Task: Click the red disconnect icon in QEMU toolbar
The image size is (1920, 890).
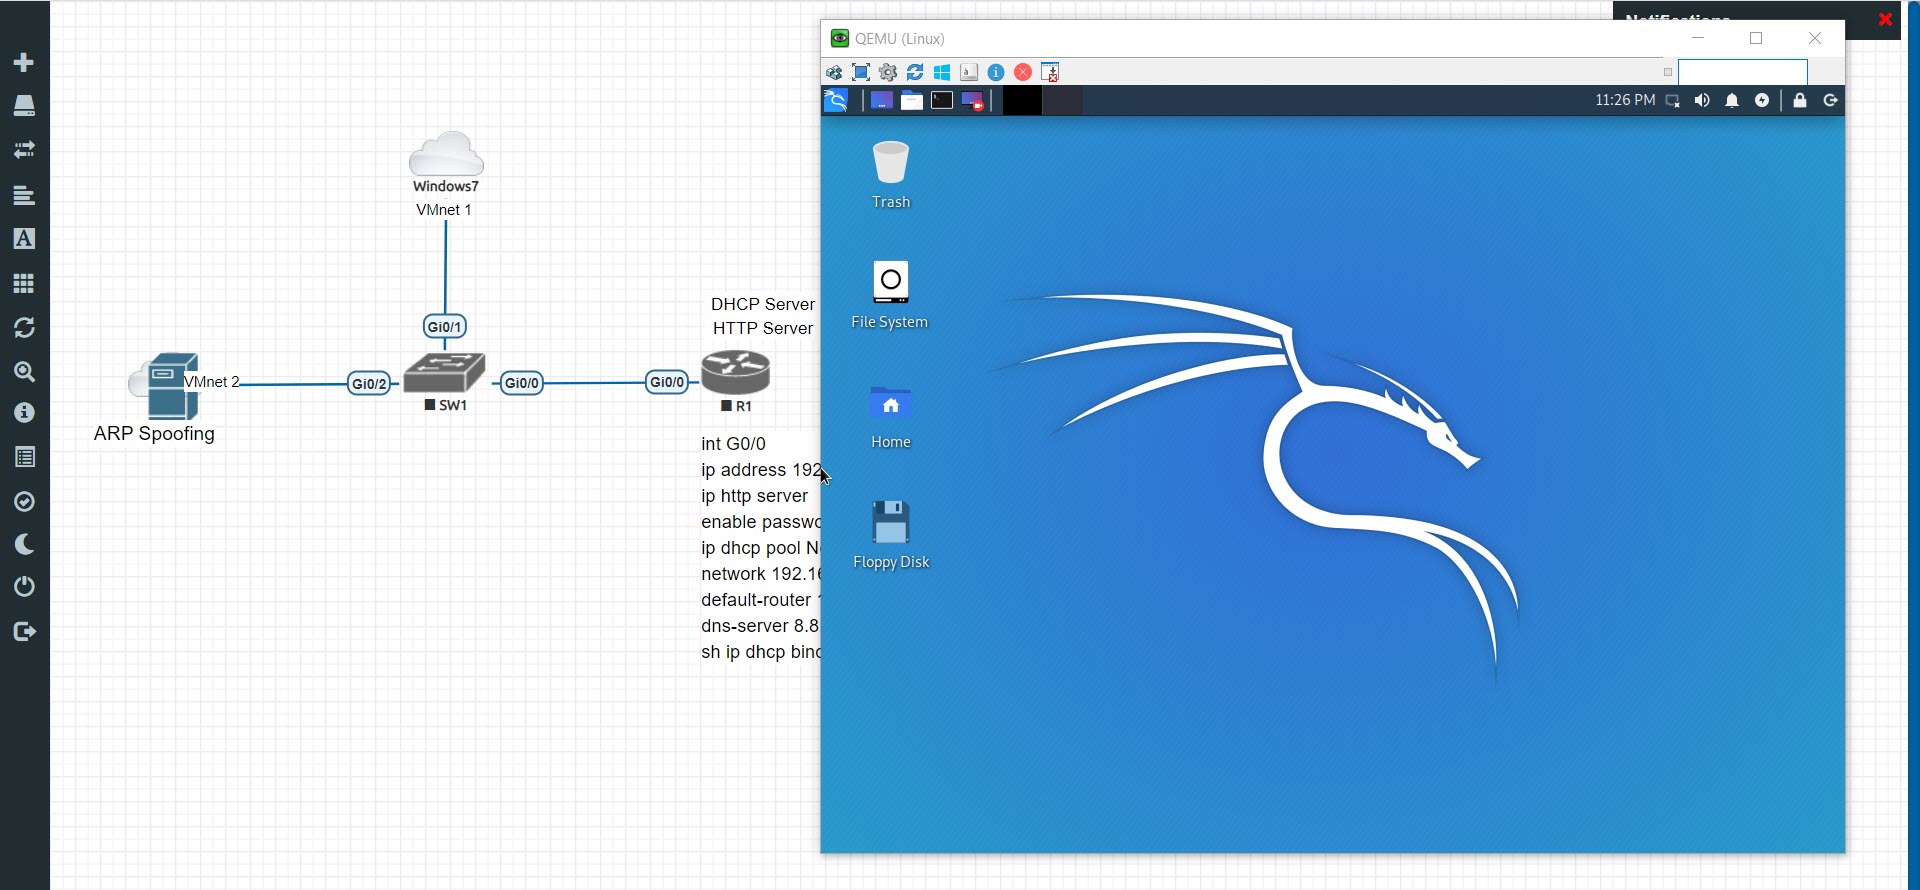Action: 1023,72
